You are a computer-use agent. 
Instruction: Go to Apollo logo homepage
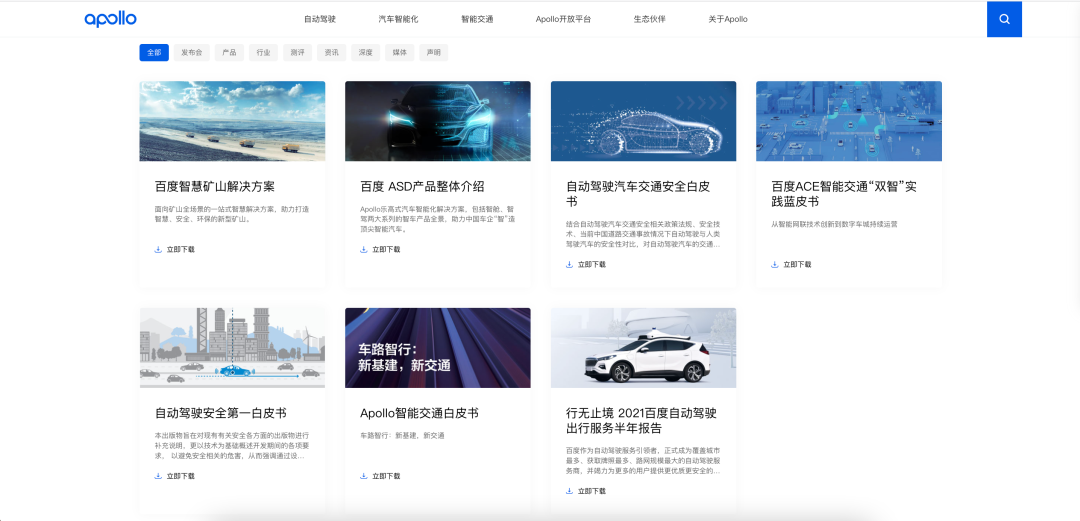click(110, 19)
